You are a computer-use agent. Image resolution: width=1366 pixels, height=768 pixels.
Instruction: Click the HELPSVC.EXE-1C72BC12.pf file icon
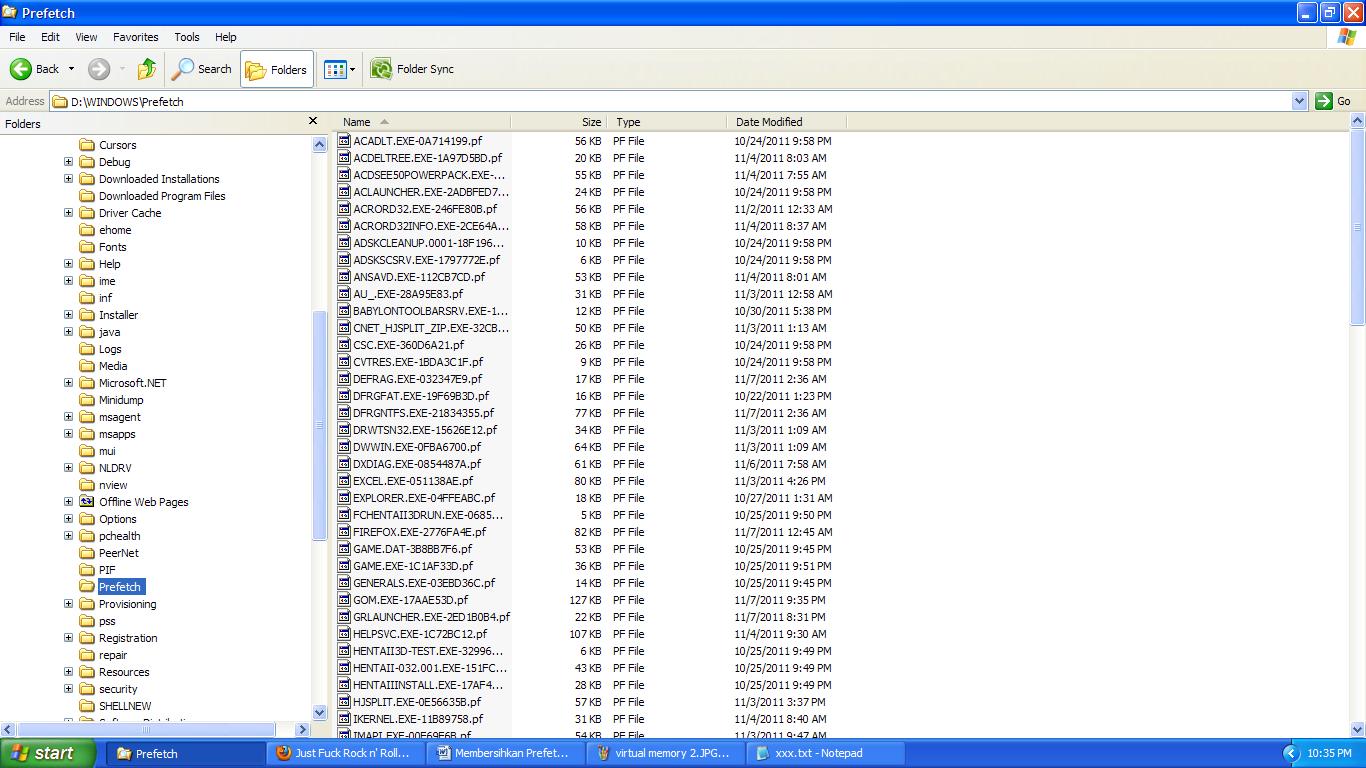click(x=344, y=634)
